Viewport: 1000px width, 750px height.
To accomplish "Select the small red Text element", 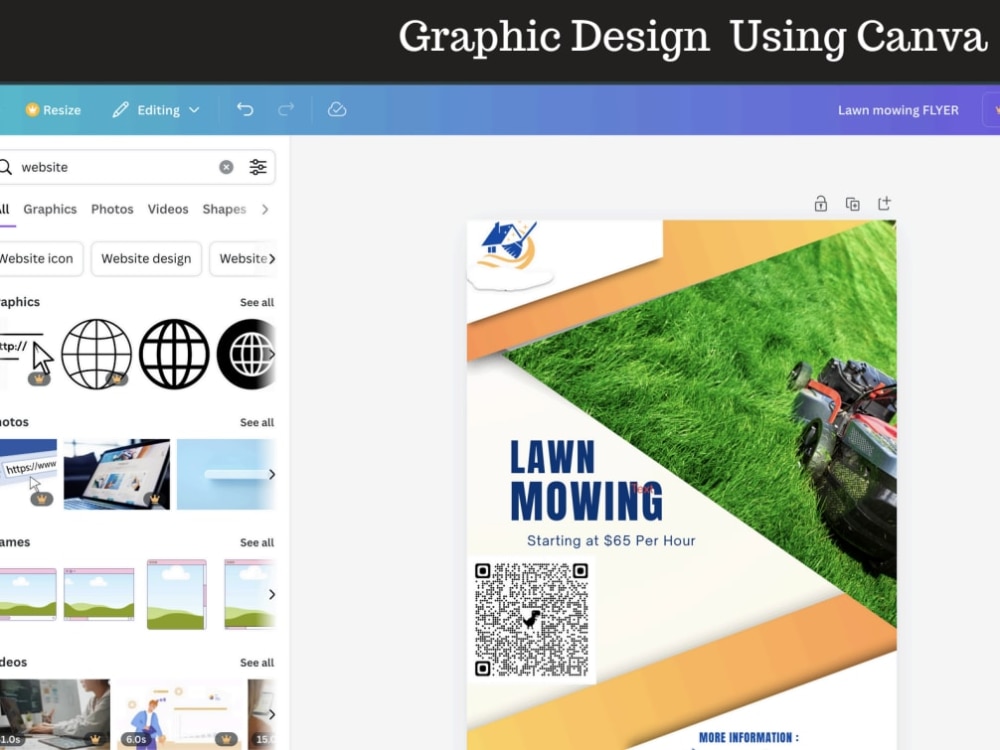I will coord(642,489).
